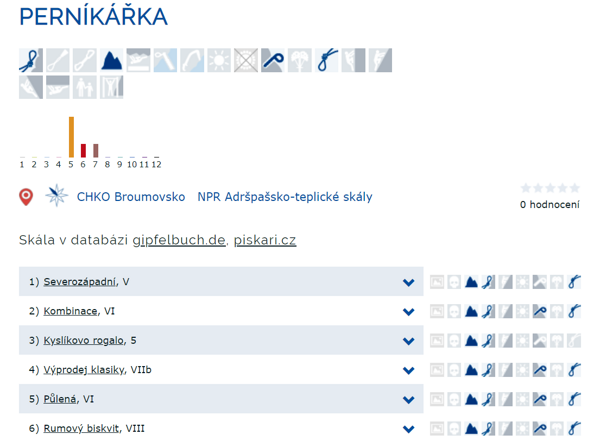This screenshot has width=600, height=447.
Task: Open the piskari.cz database link
Action: coord(265,240)
